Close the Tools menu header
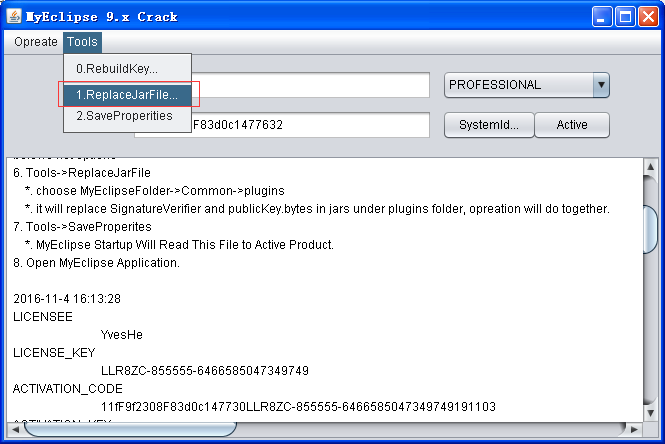This screenshot has width=665, height=444. click(x=82, y=42)
